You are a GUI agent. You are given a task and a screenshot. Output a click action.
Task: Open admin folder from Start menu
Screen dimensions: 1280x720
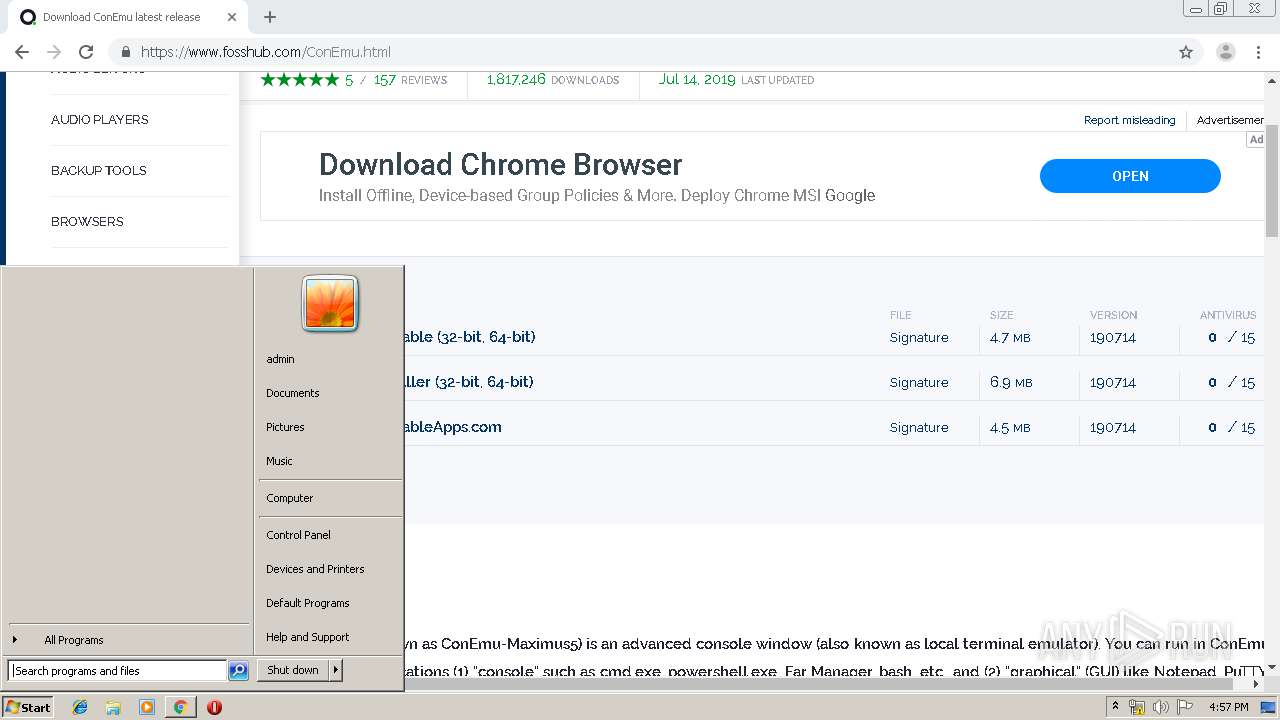click(x=330, y=359)
